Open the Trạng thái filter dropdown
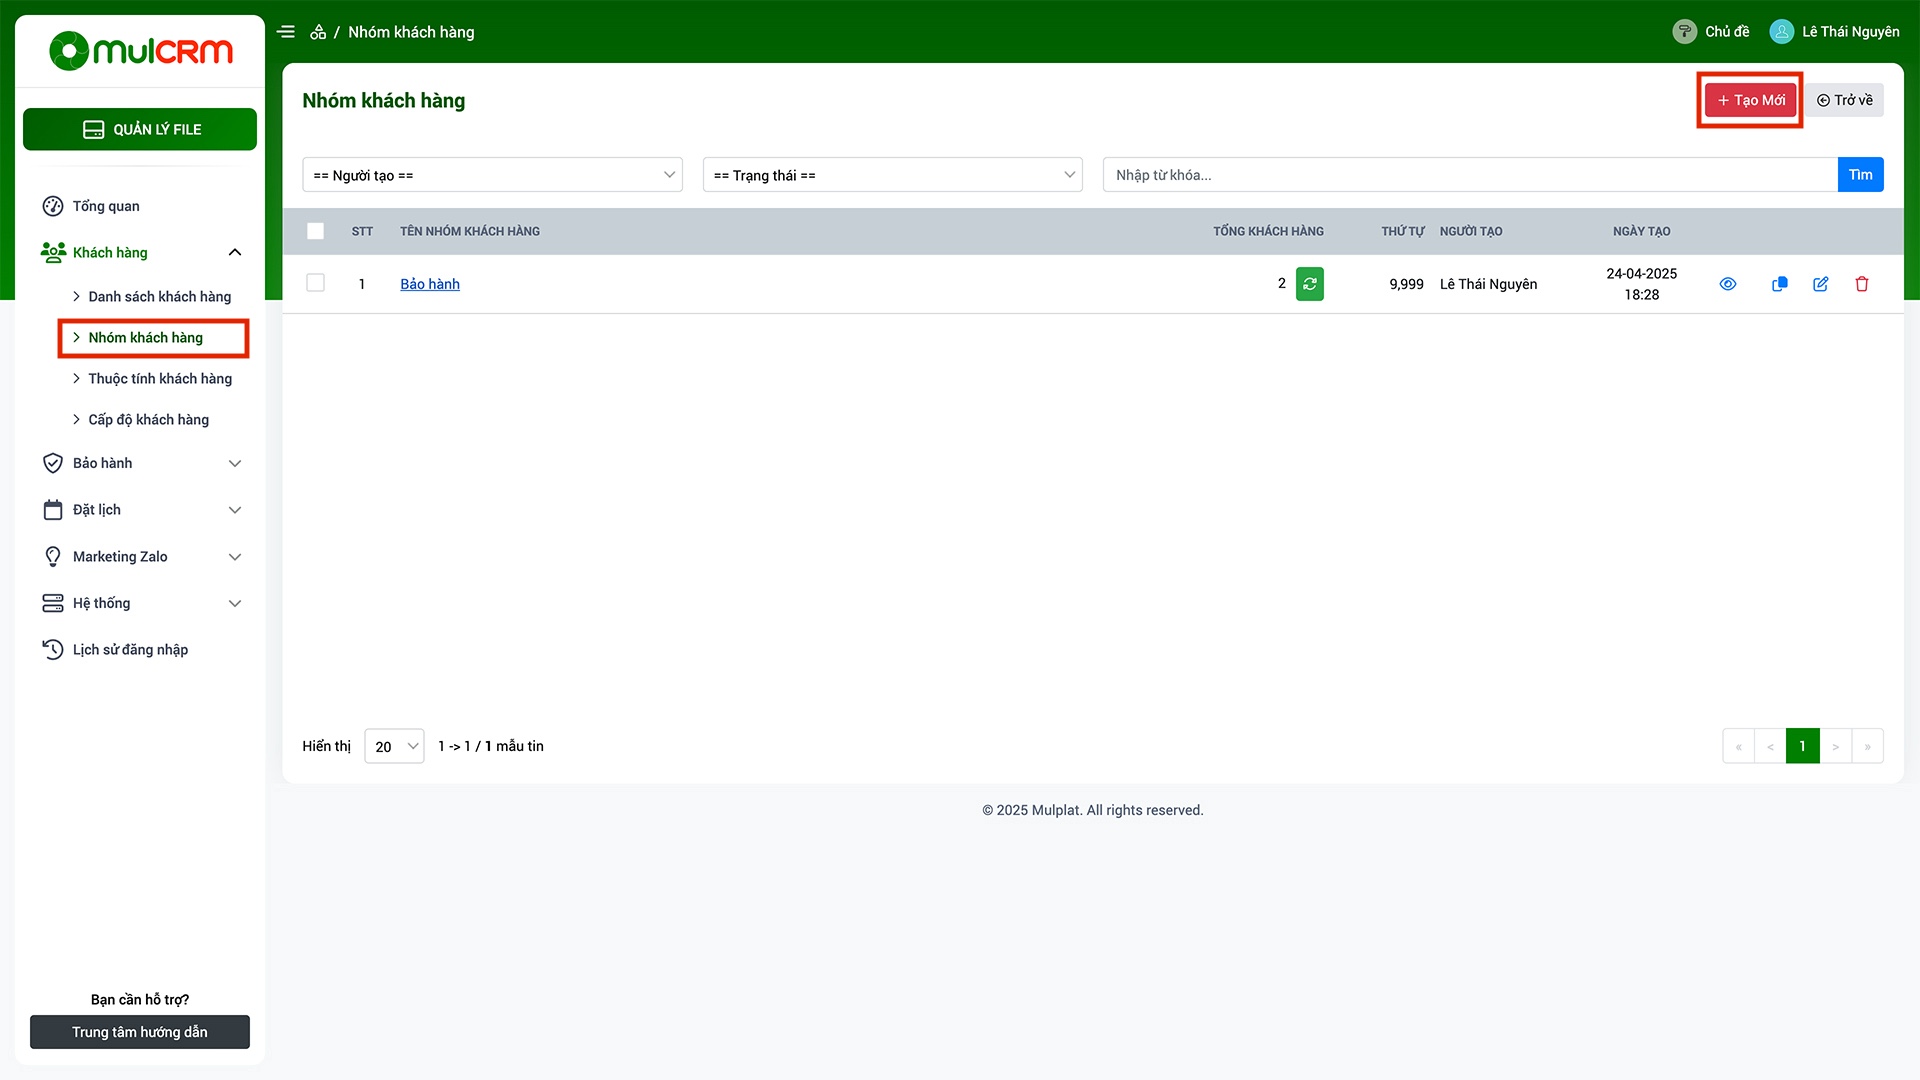This screenshot has width=1920, height=1080. point(892,175)
